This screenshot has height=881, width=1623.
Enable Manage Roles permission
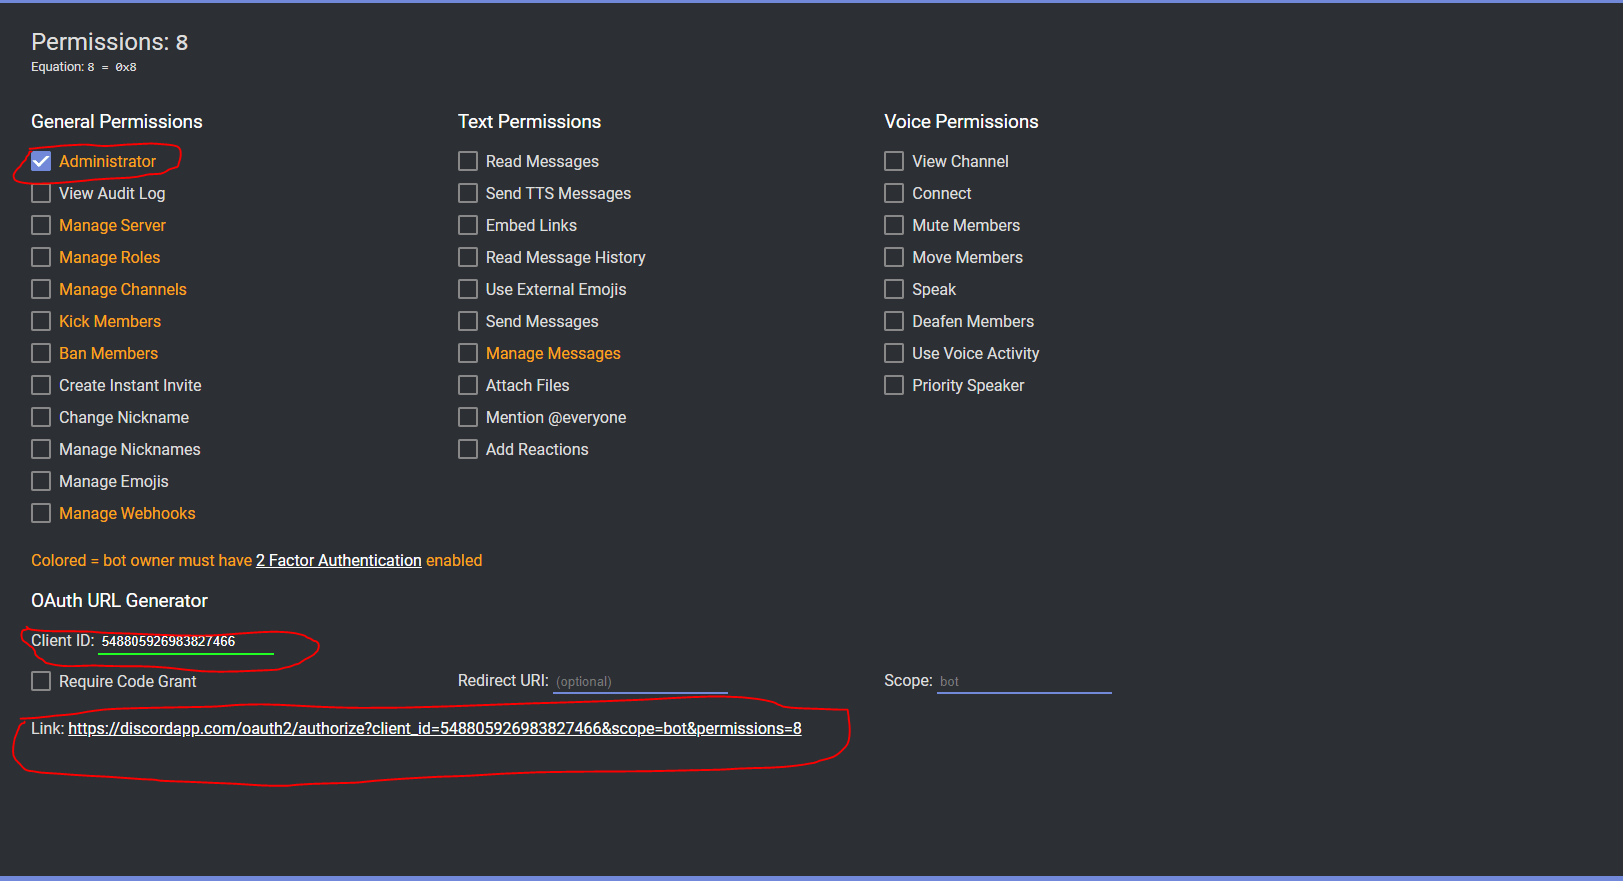(x=41, y=257)
